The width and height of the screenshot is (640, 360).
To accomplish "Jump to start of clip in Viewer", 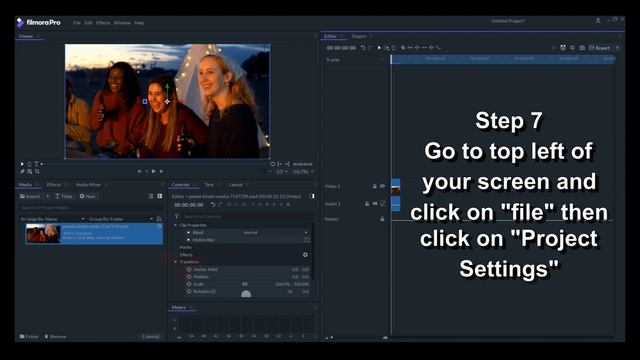I will 139,171.
